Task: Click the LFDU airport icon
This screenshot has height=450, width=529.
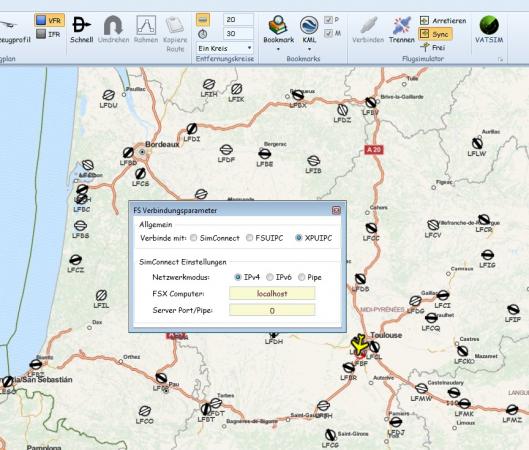Action: (x=109, y=95)
